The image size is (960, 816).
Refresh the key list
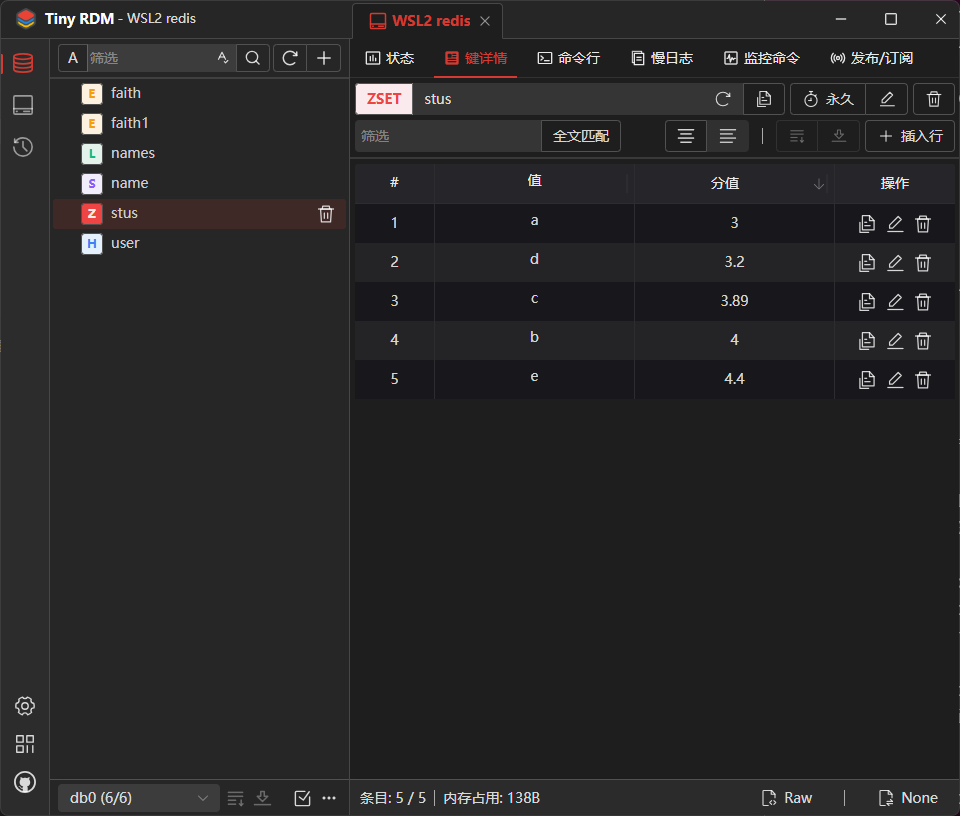pos(290,58)
